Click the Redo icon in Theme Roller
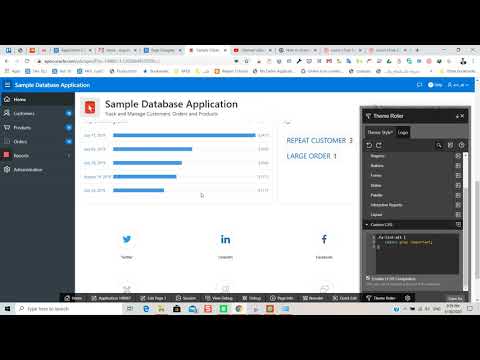Screen dimensions: 480x360 tap(379, 145)
